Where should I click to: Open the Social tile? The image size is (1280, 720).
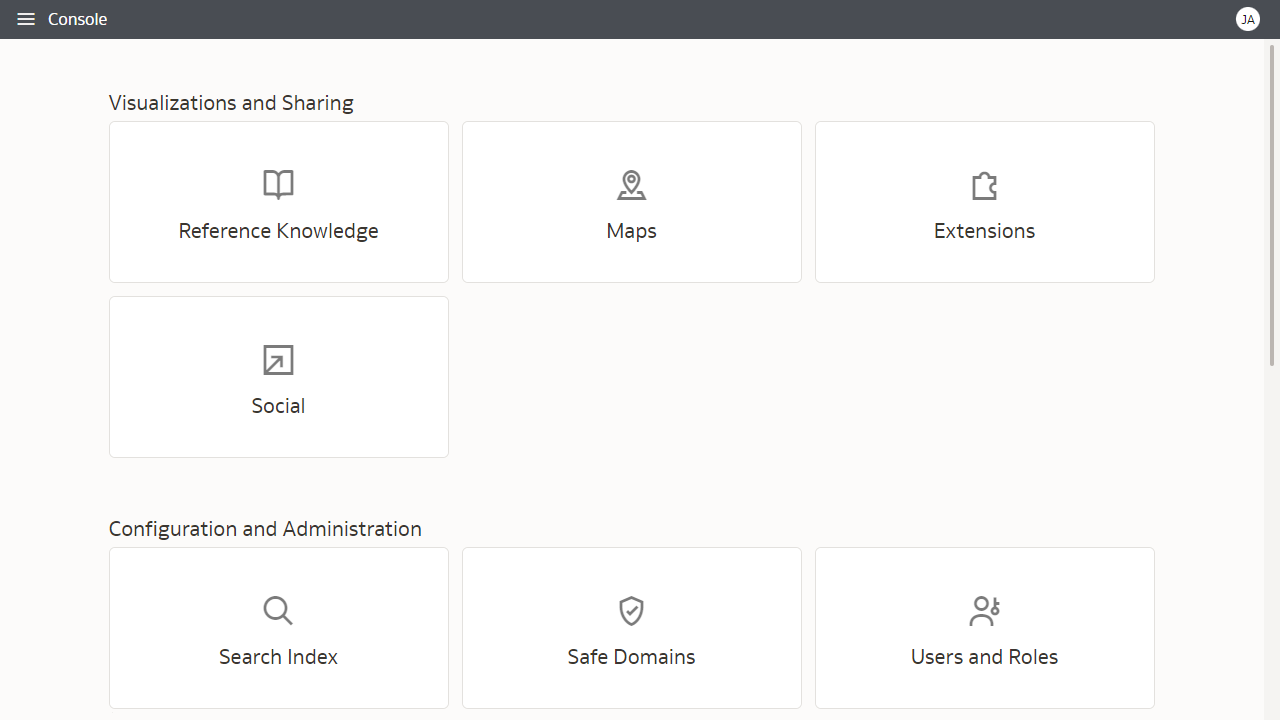pos(278,376)
